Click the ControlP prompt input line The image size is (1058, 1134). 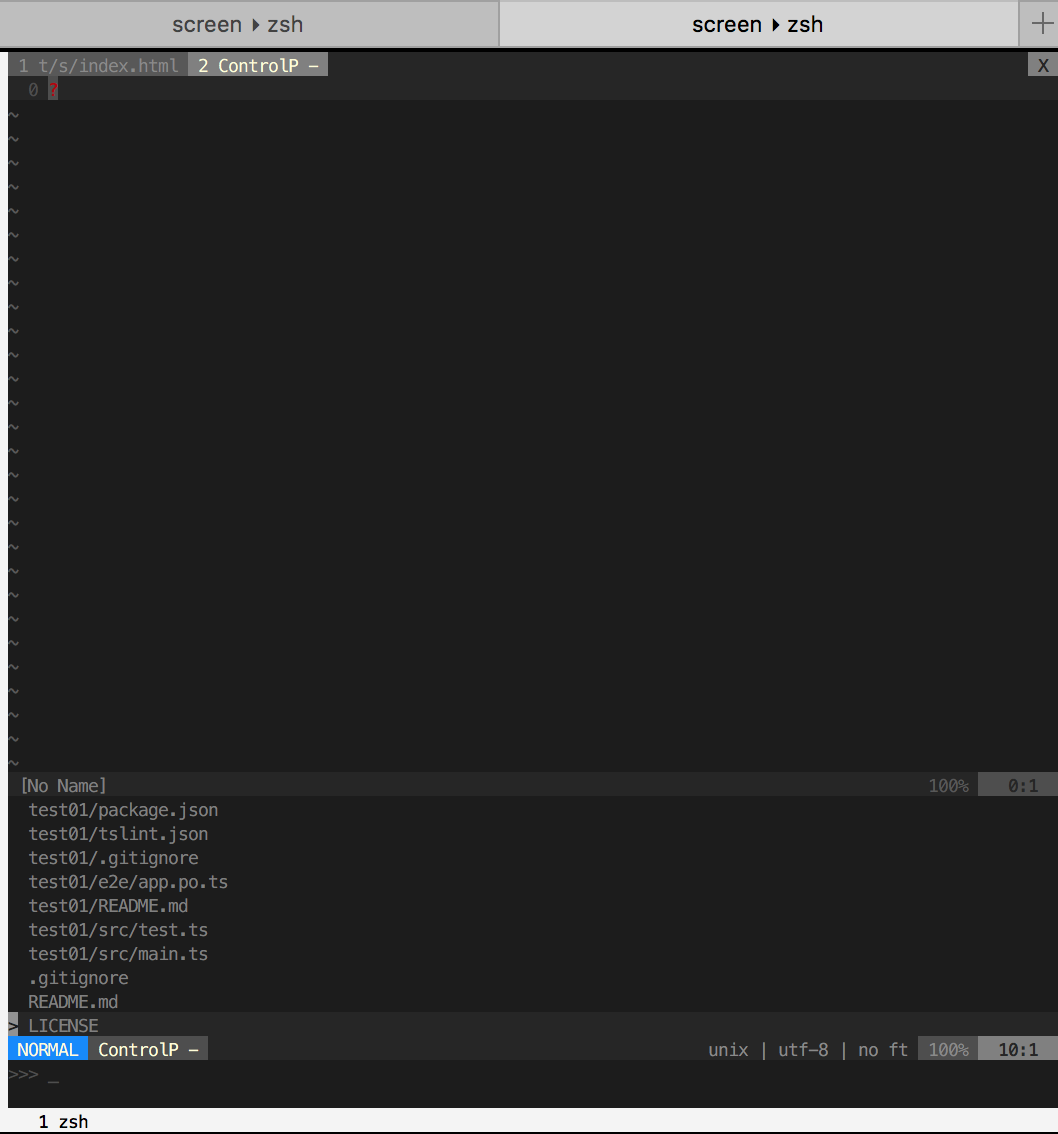click(533, 1074)
